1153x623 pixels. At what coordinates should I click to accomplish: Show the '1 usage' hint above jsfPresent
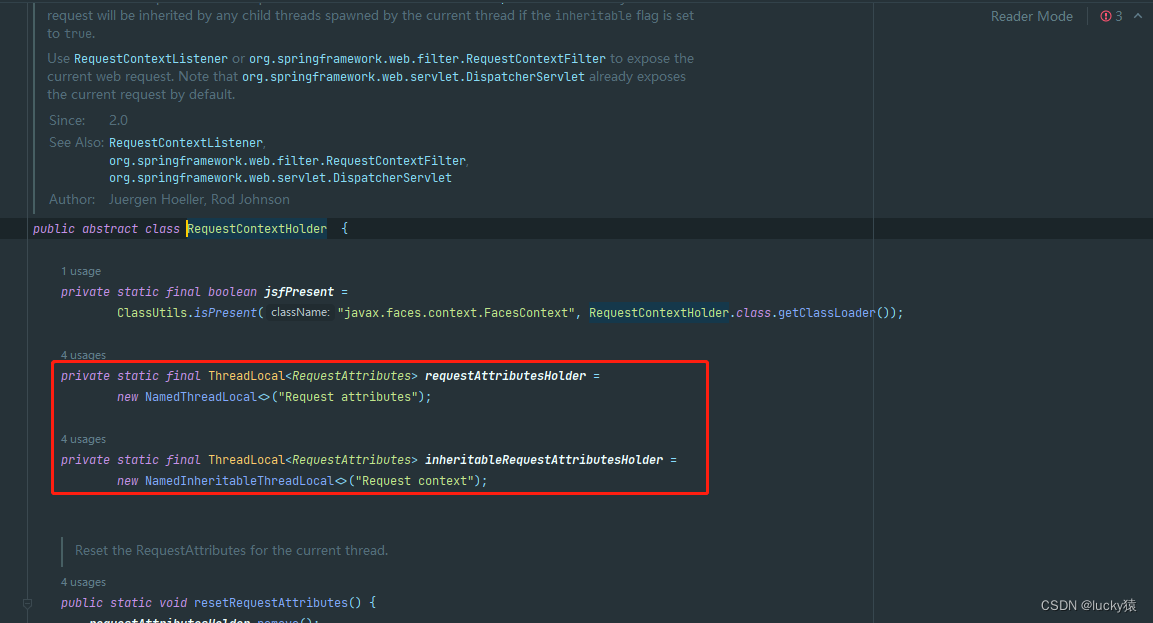pyautogui.click(x=81, y=271)
